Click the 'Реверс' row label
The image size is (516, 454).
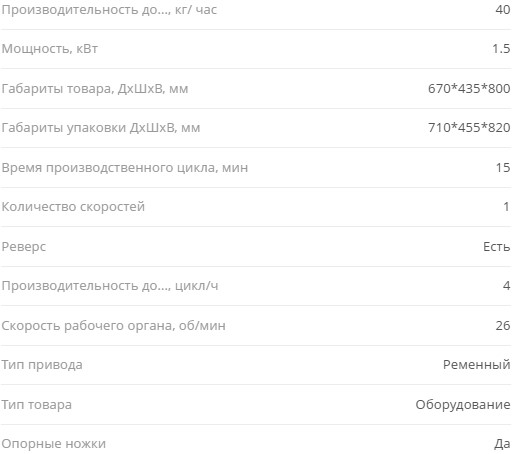24,247
